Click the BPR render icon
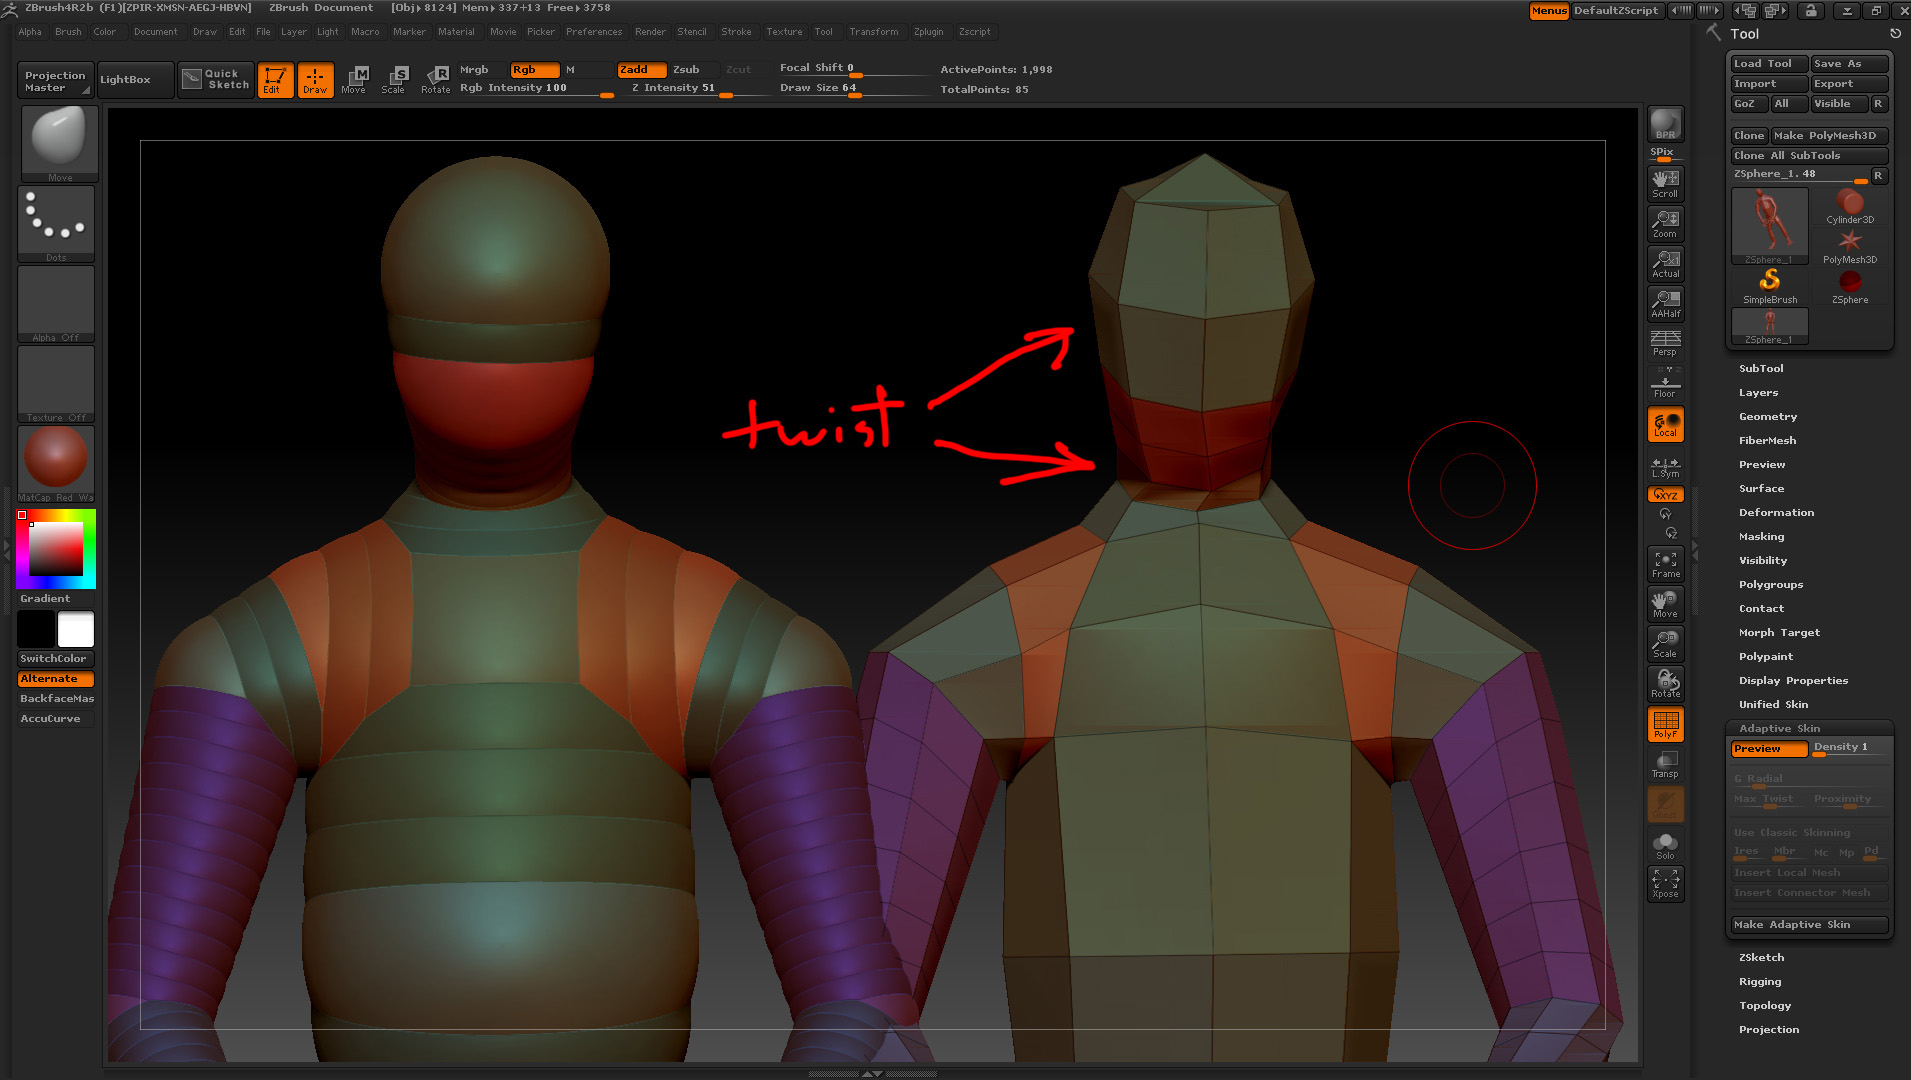This screenshot has width=1911, height=1080. point(1665,124)
